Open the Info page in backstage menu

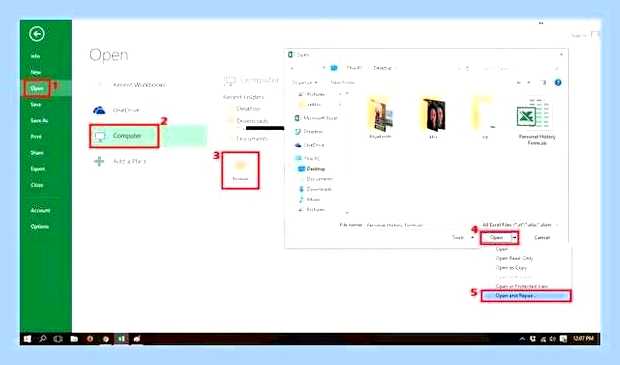coord(35,56)
